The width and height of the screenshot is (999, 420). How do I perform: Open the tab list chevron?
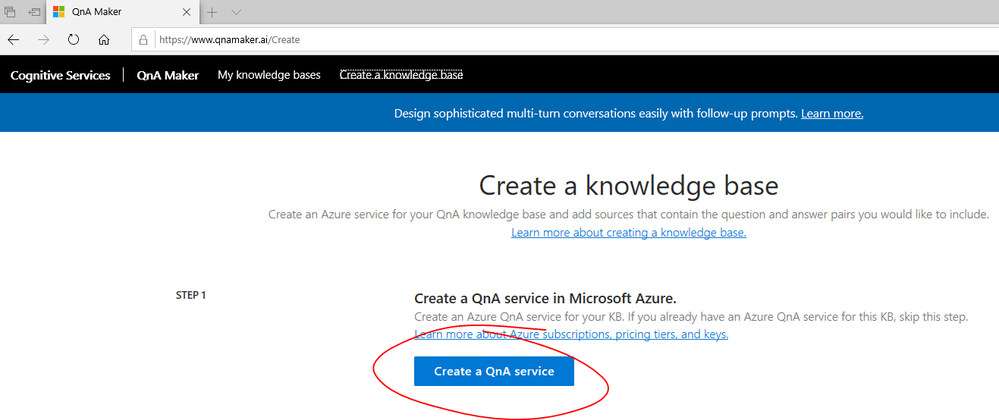point(236,12)
